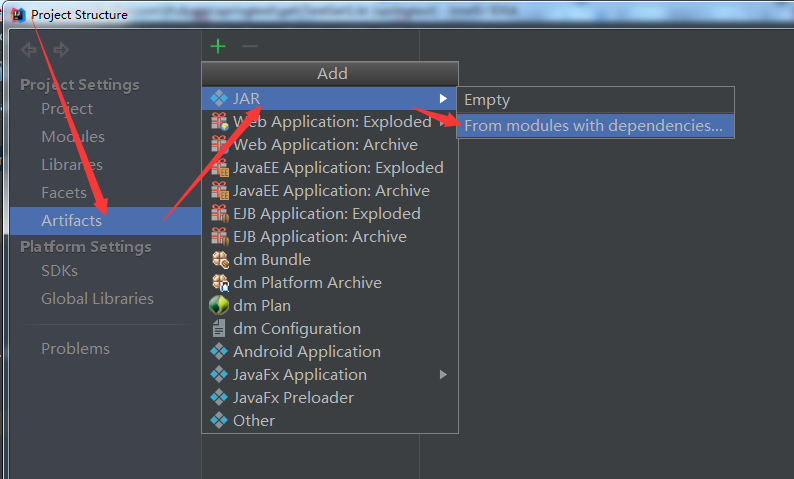
Task: Select Web Application: Exploded menu entry
Action: coord(330,122)
